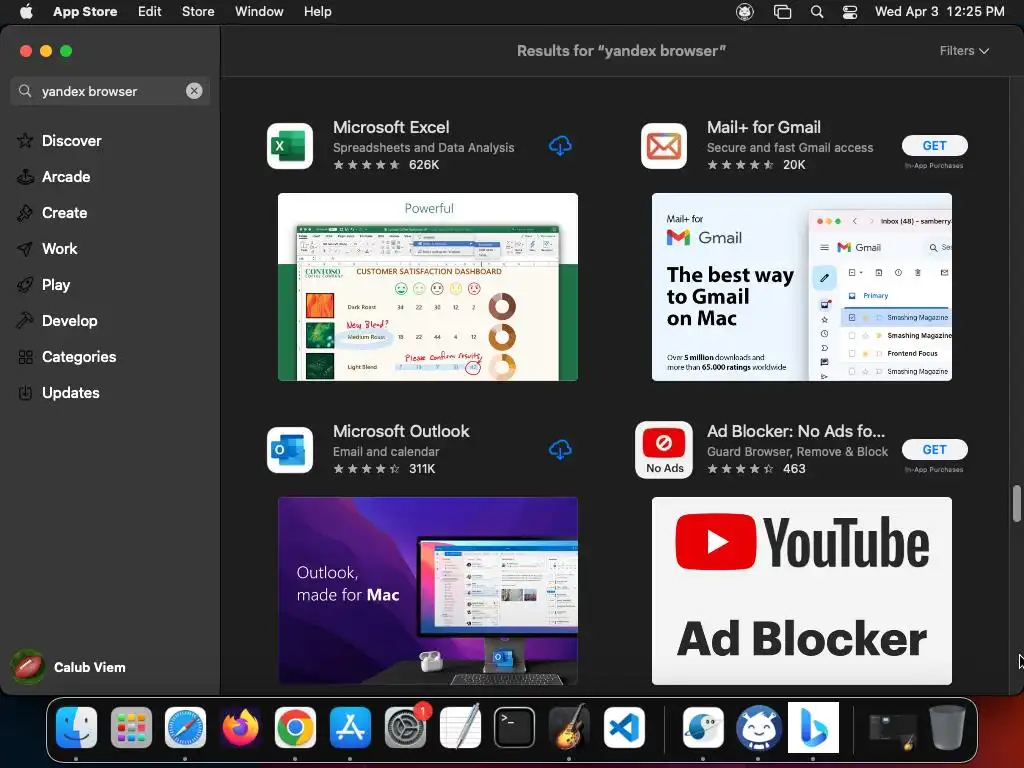This screenshot has height=768, width=1024.
Task: Launch Safari from the Dock
Action: [x=185, y=727]
